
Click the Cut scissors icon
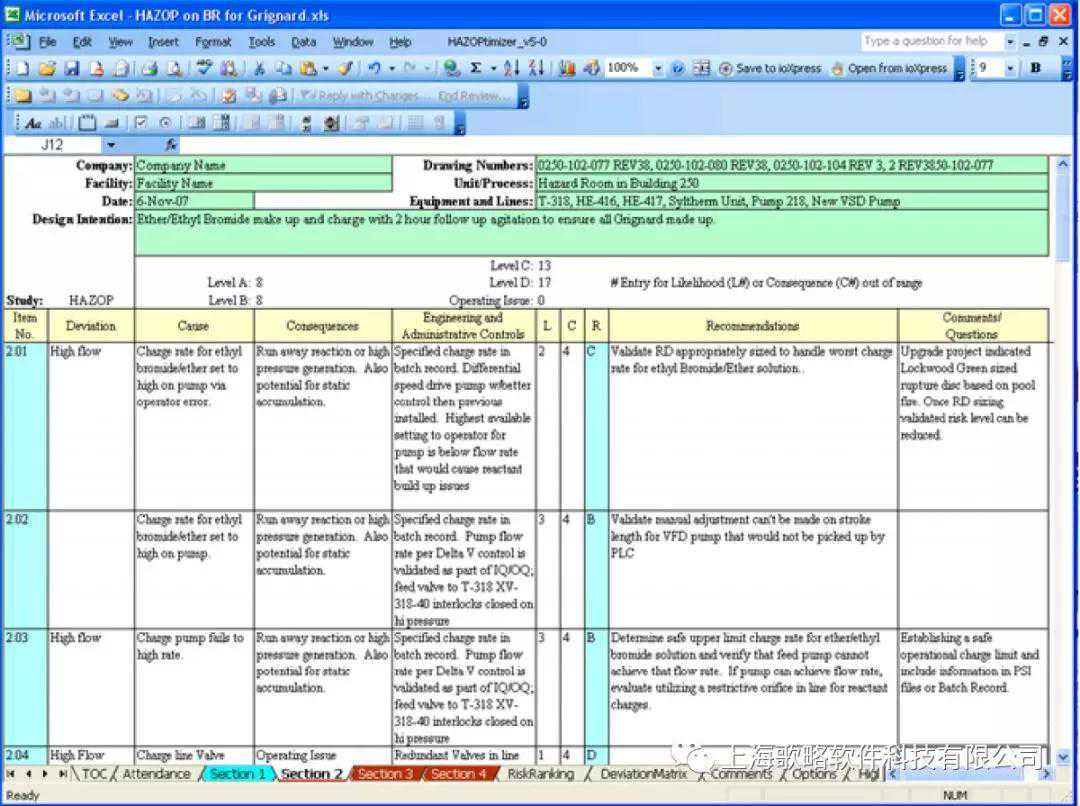click(x=259, y=69)
